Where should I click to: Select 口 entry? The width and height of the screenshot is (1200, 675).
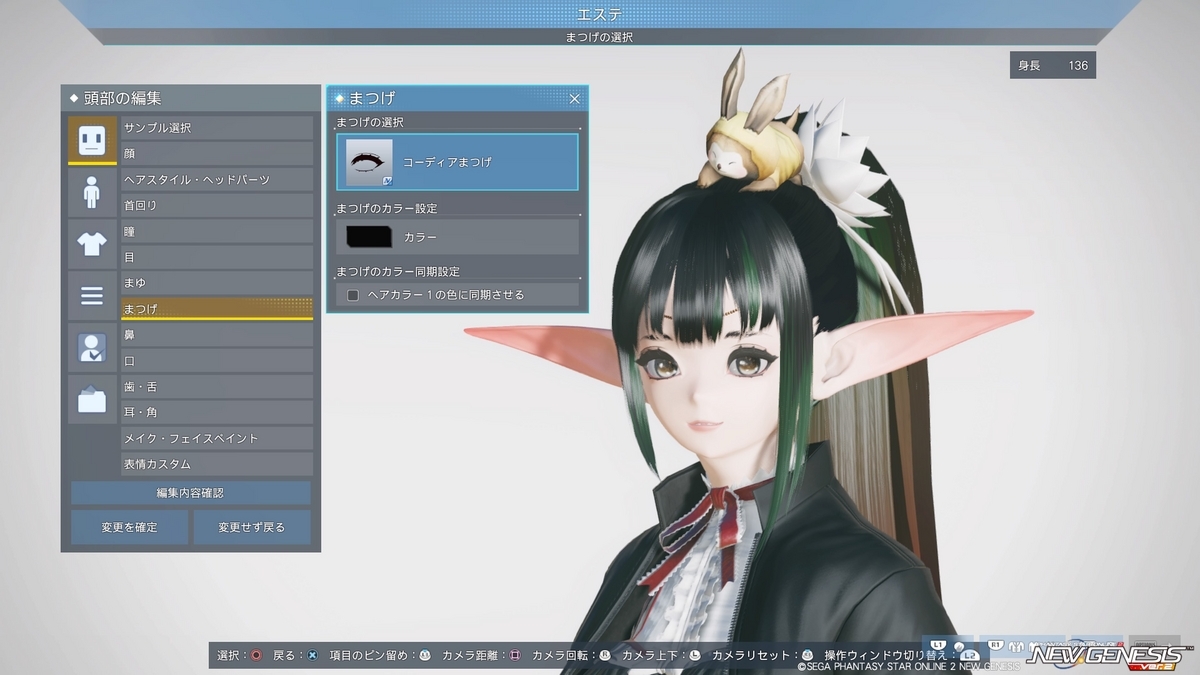[x=217, y=361]
